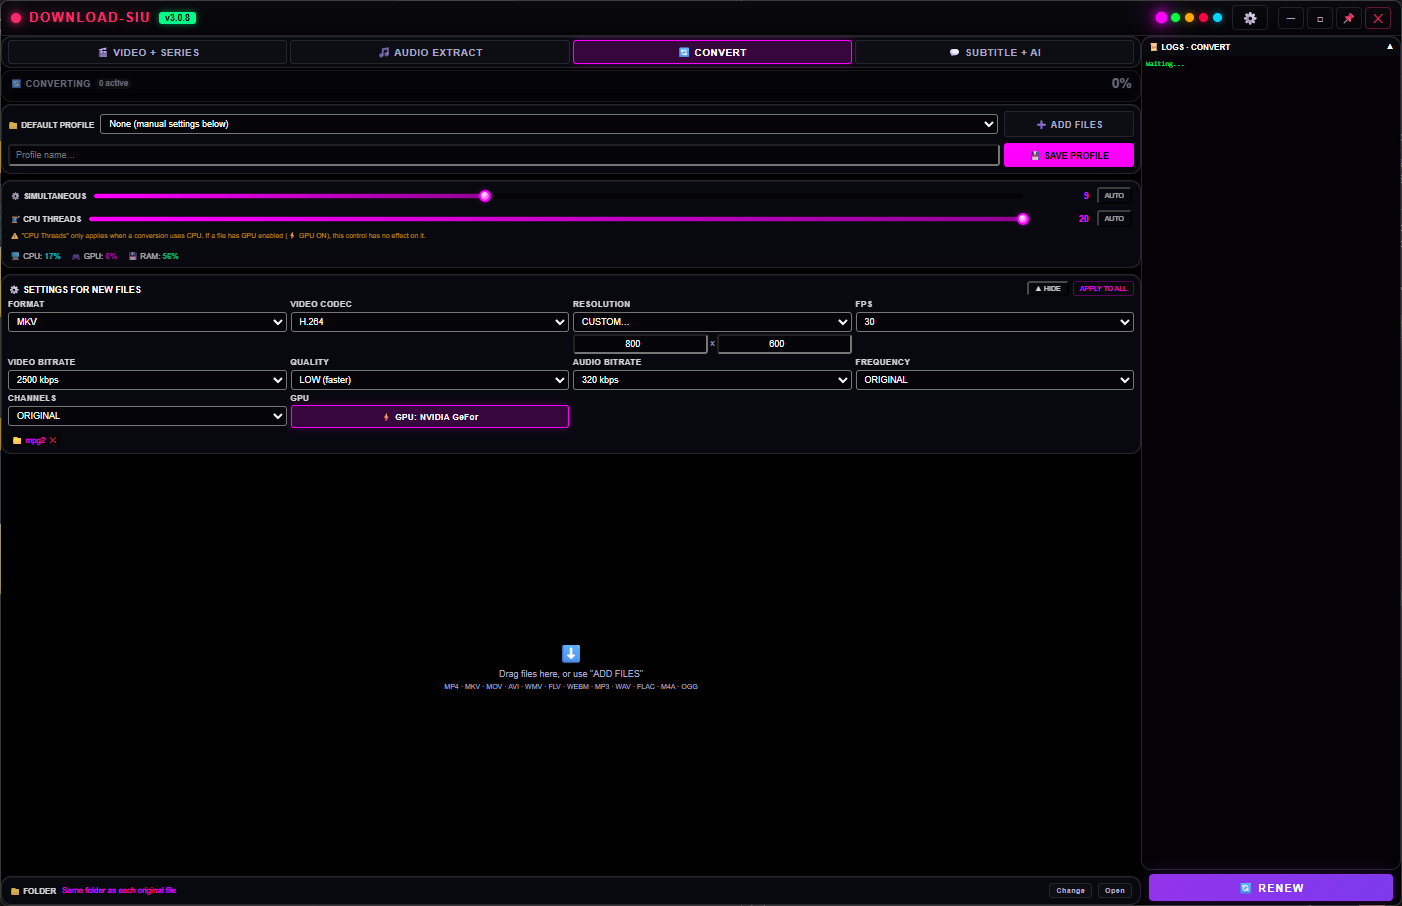1402x906 pixels.
Task: Click the Save Profile button
Action: point(1069,155)
